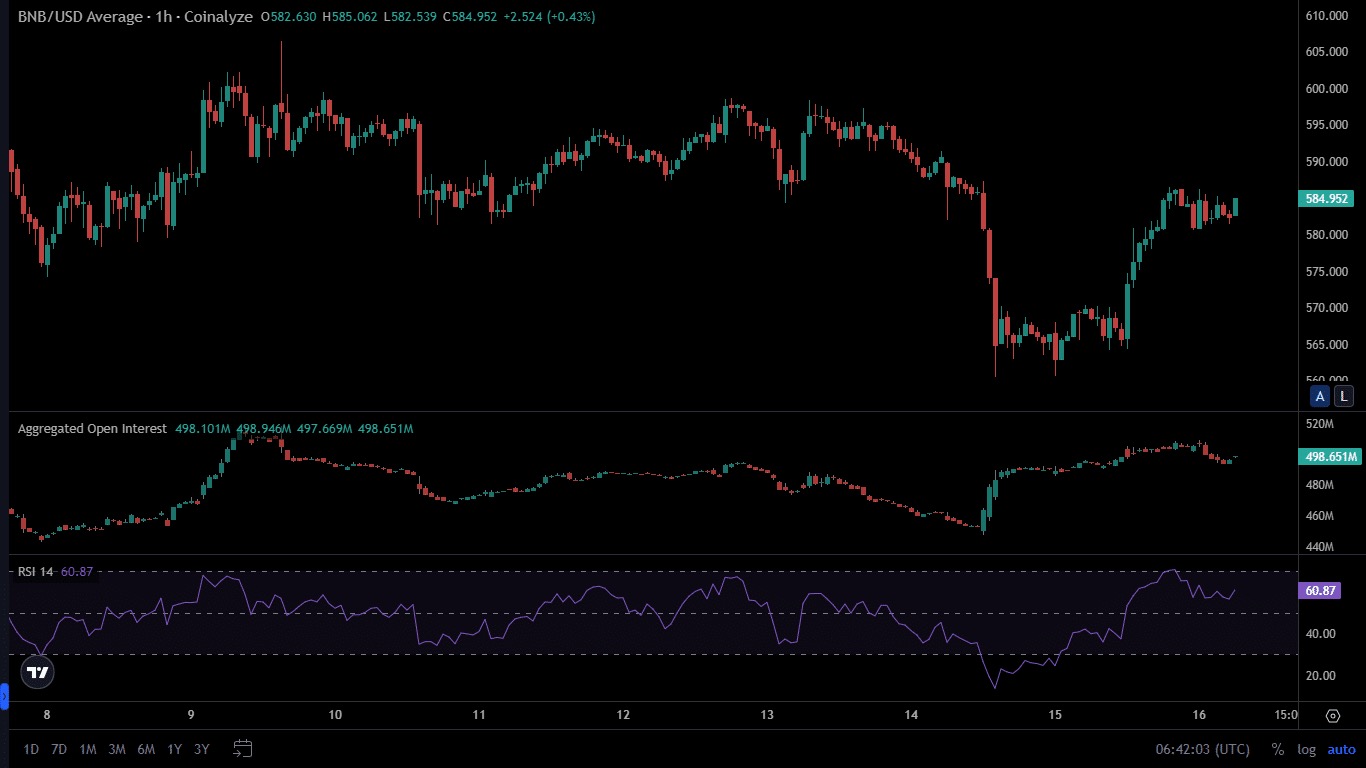Choose the 1Y date range

[x=174, y=749]
